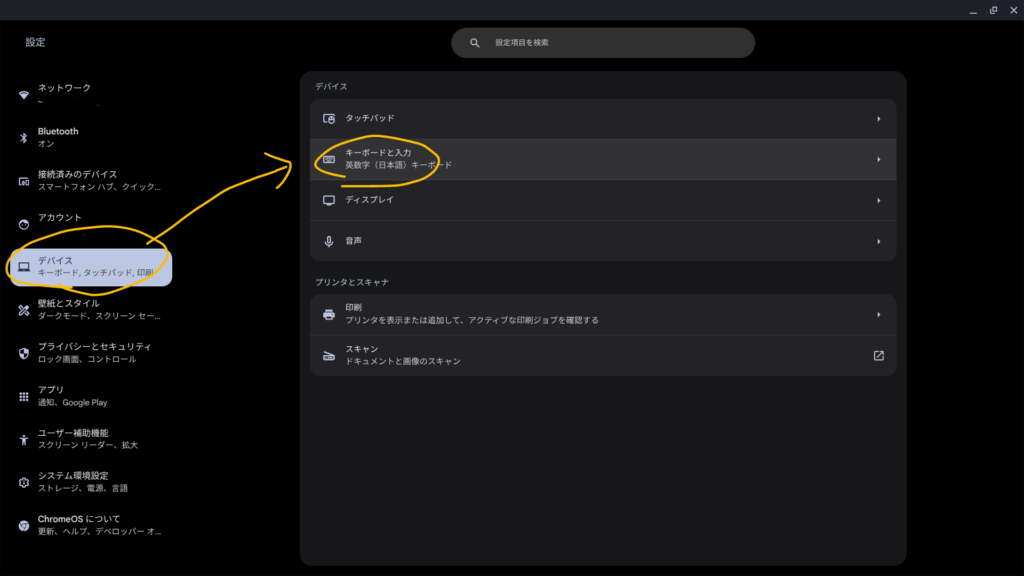Viewport: 1024px width, 576px height.
Task: Select デバイス in the settings sidebar
Action: point(90,267)
